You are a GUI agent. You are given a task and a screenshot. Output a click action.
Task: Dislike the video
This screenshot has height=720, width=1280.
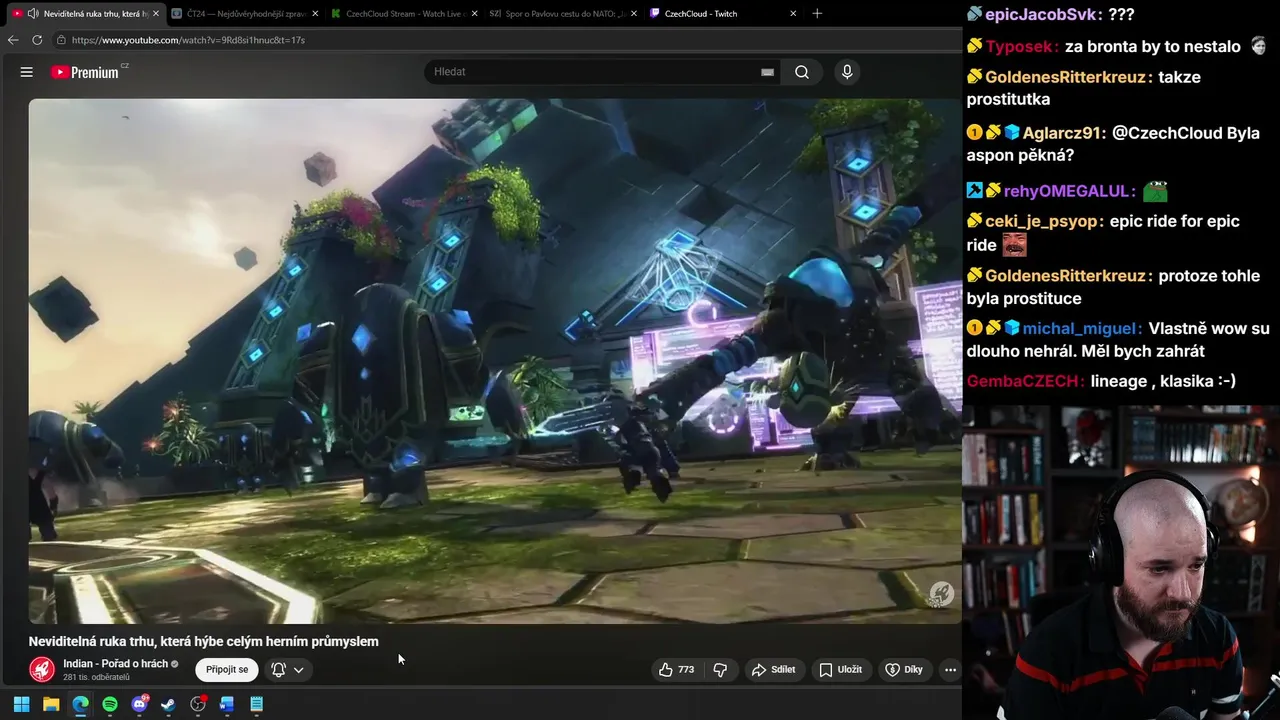(x=720, y=670)
